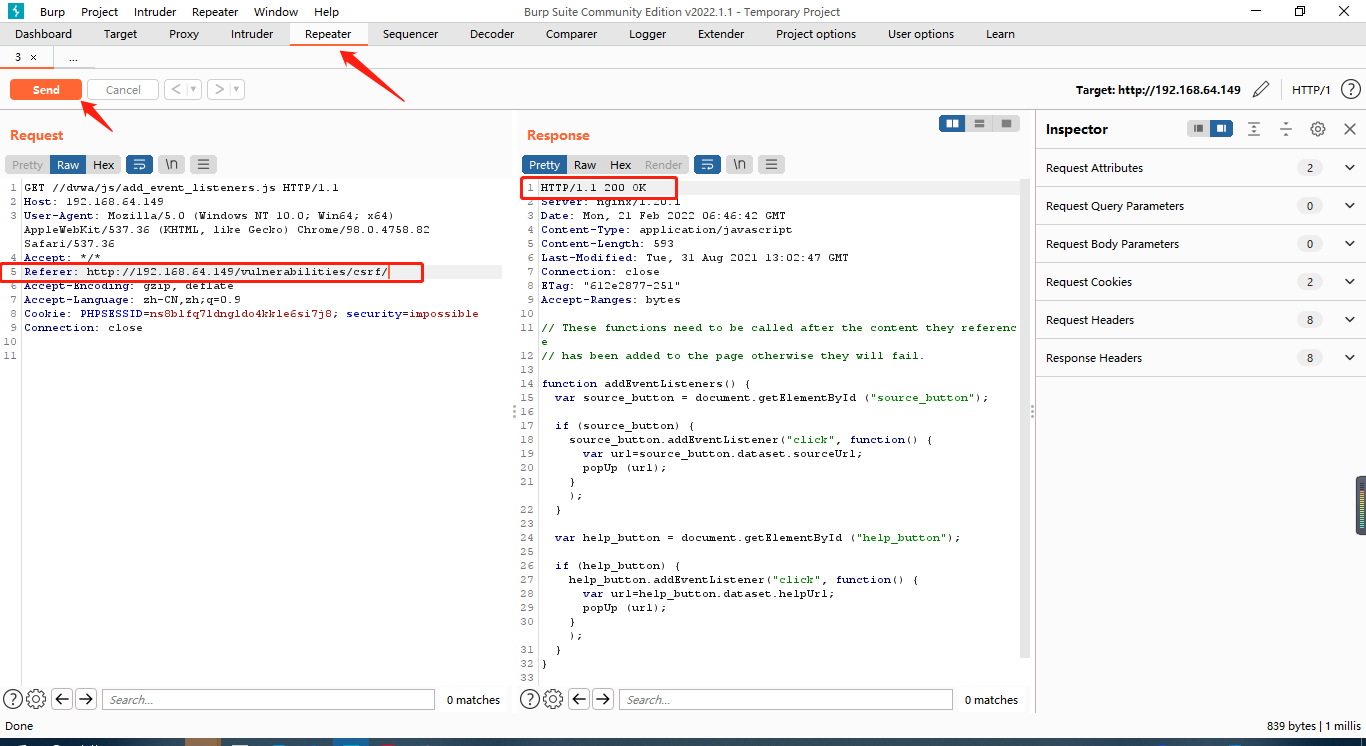This screenshot has height=746, width=1366.
Task: Close the Inspector panel
Action: [1349, 129]
